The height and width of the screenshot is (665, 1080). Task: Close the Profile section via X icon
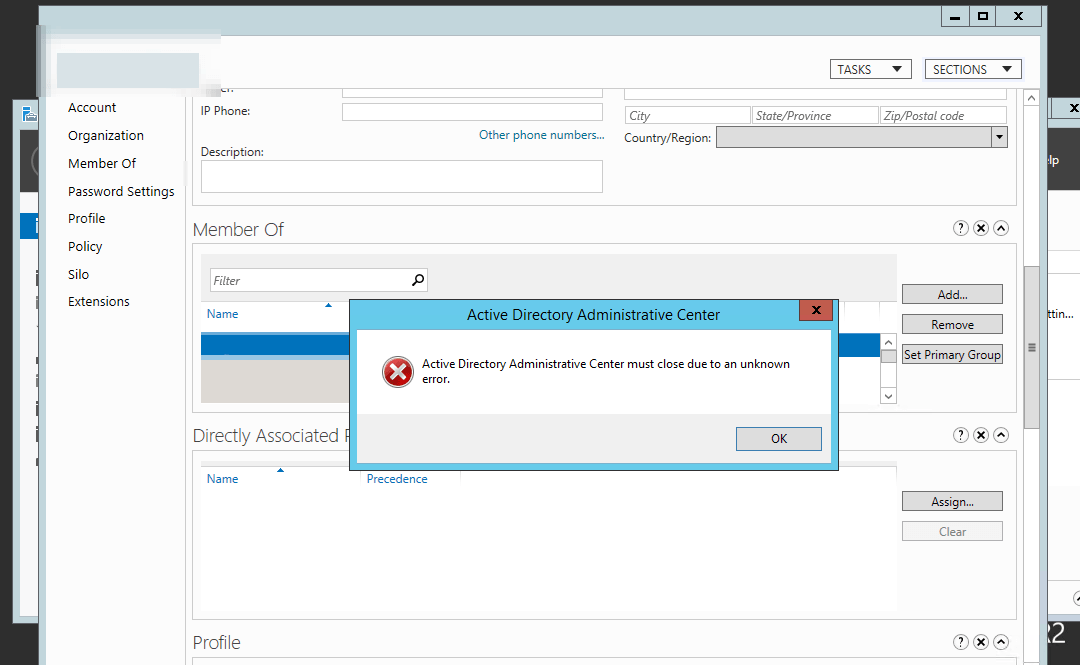[981, 642]
